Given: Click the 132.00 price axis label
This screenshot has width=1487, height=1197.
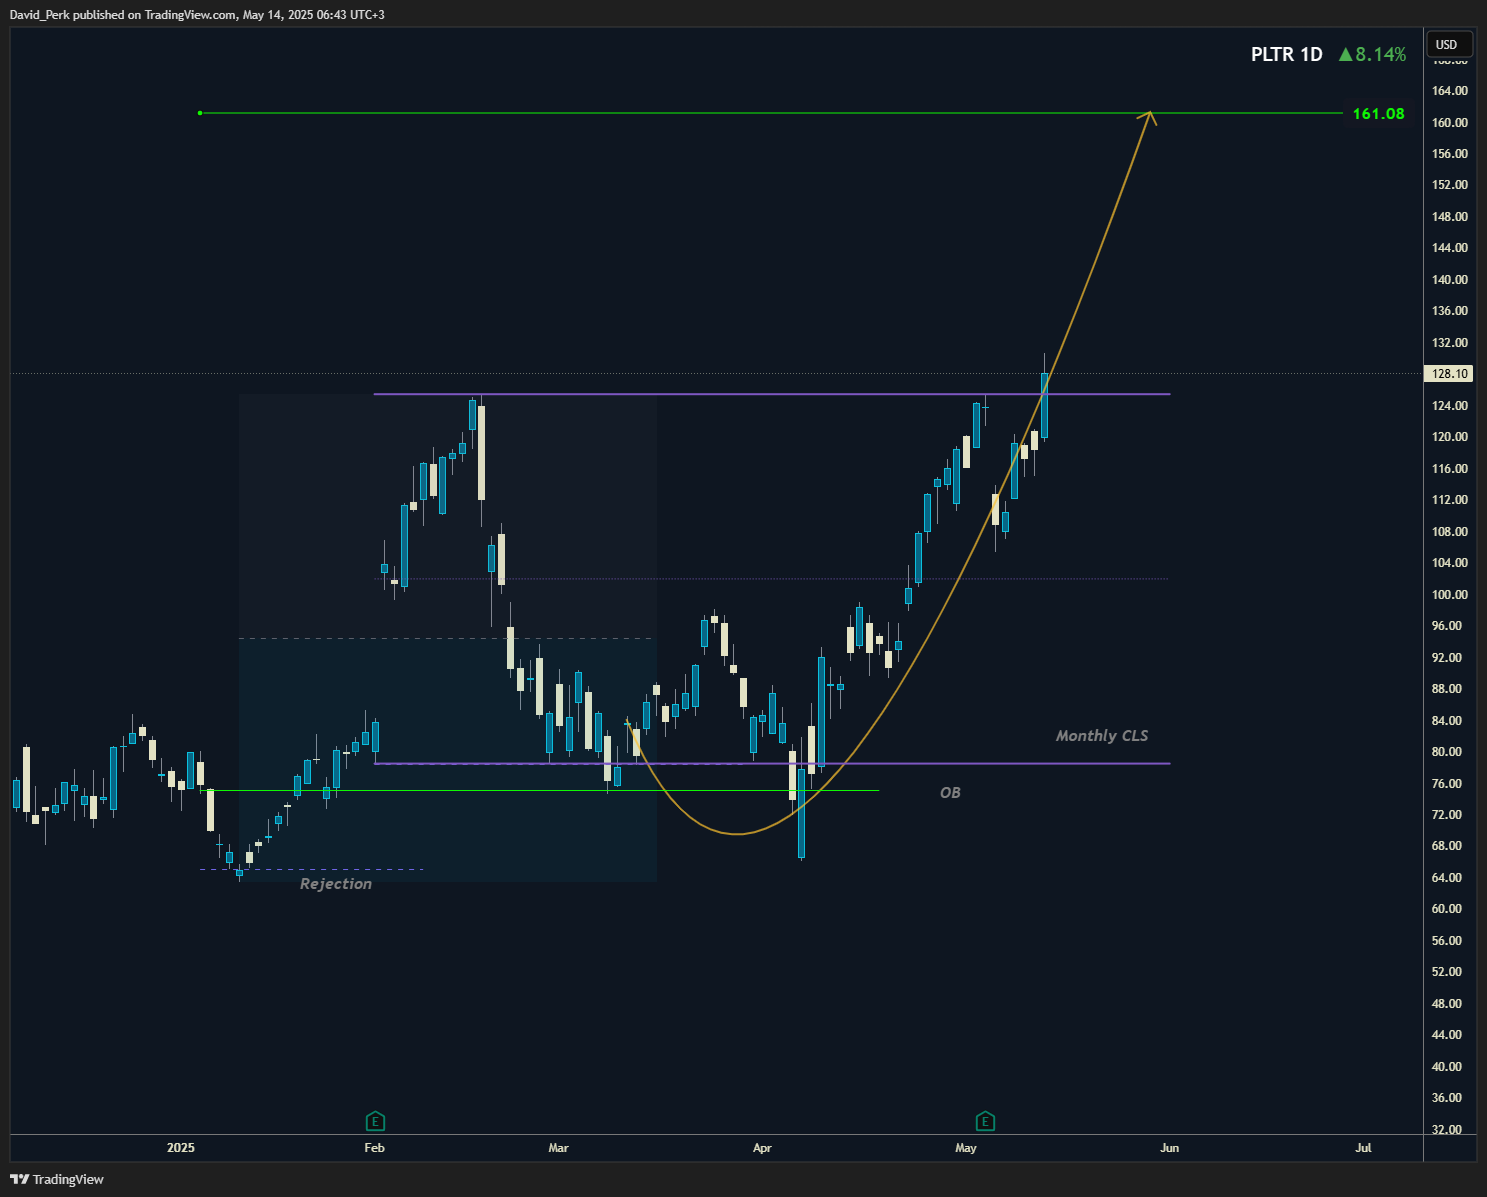Looking at the screenshot, I should tap(1449, 343).
